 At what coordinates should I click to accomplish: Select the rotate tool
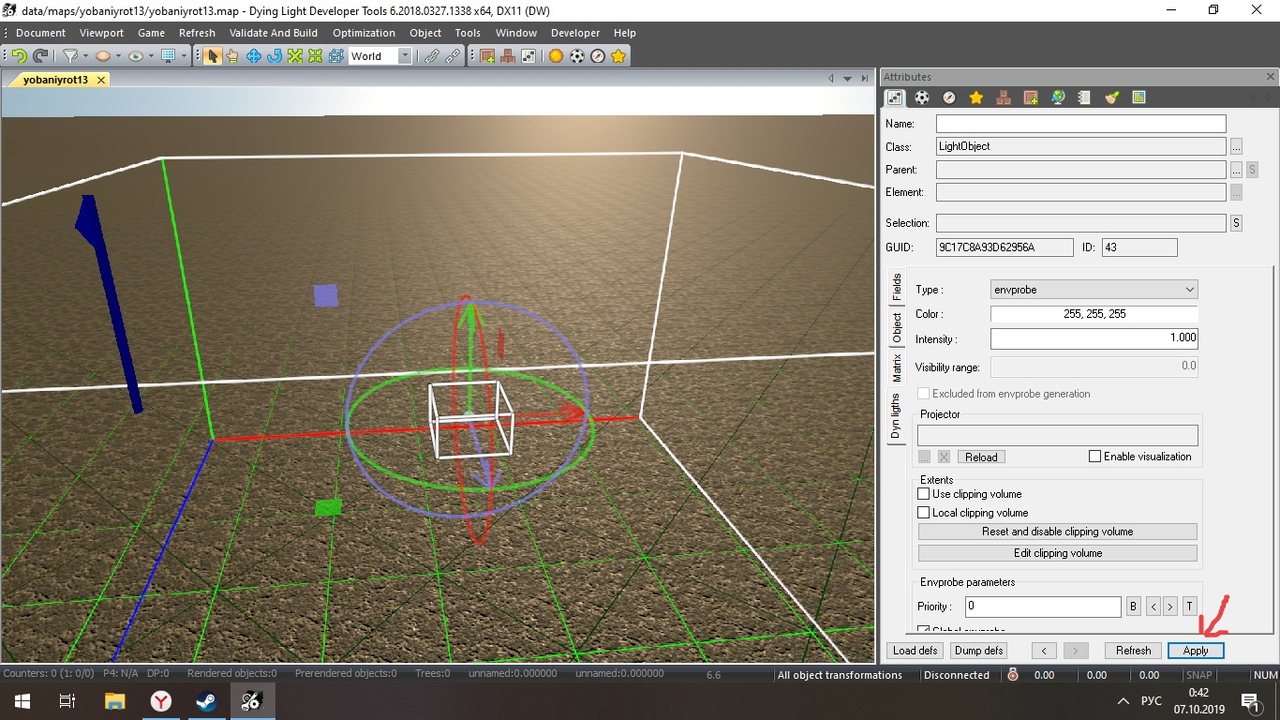click(x=274, y=56)
